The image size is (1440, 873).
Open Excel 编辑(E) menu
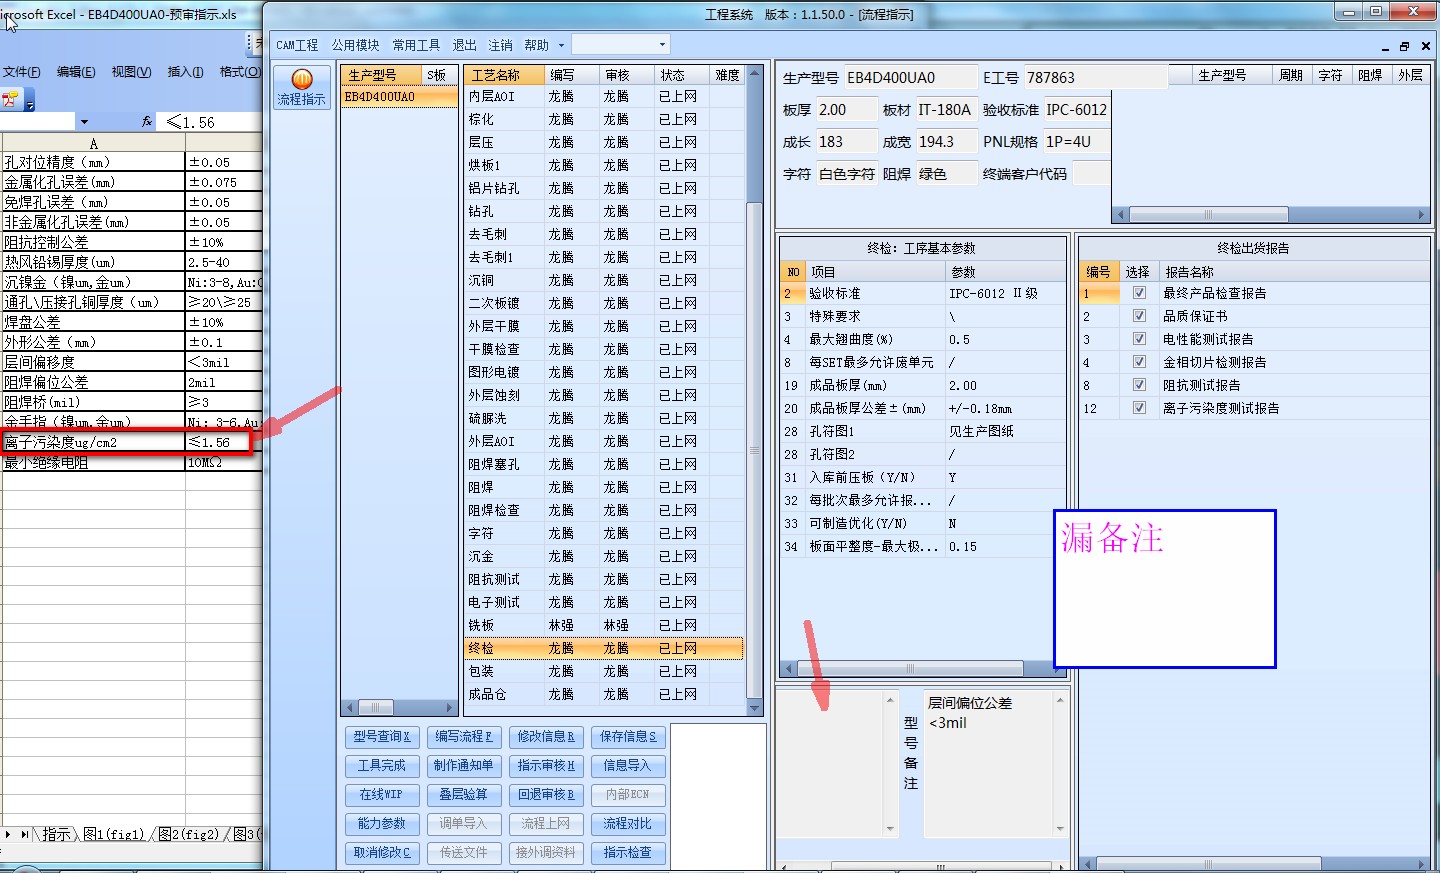coord(76,71)
